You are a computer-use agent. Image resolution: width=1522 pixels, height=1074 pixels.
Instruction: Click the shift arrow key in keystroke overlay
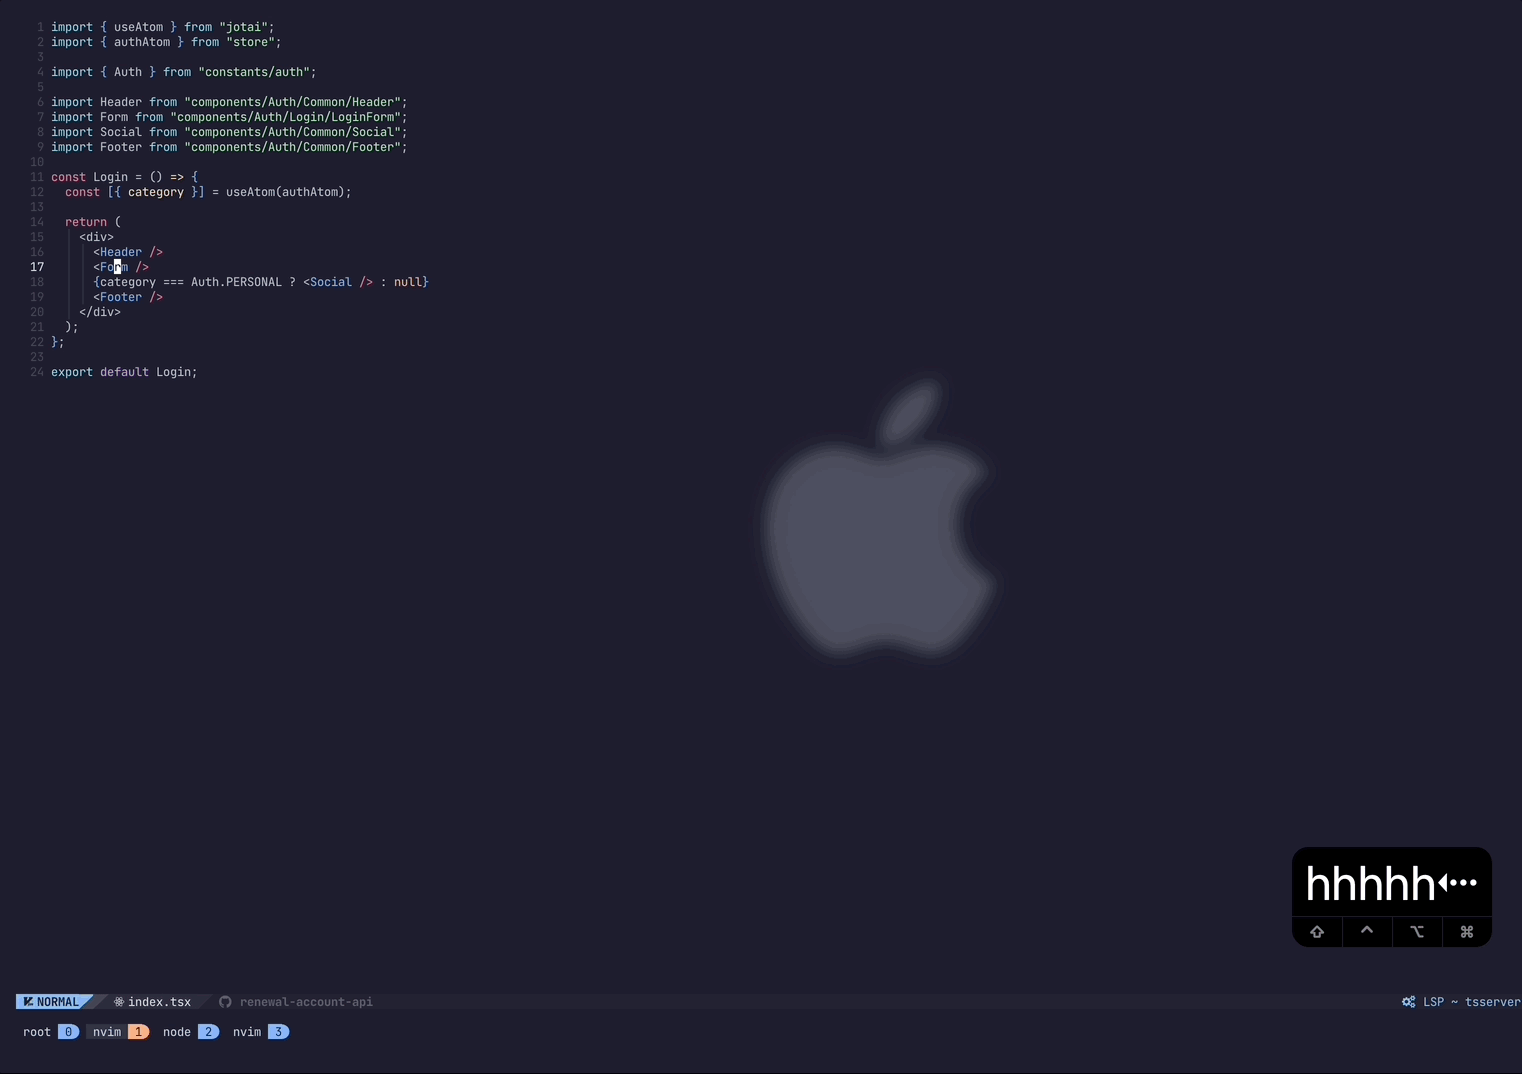[x=1316, y=931]
